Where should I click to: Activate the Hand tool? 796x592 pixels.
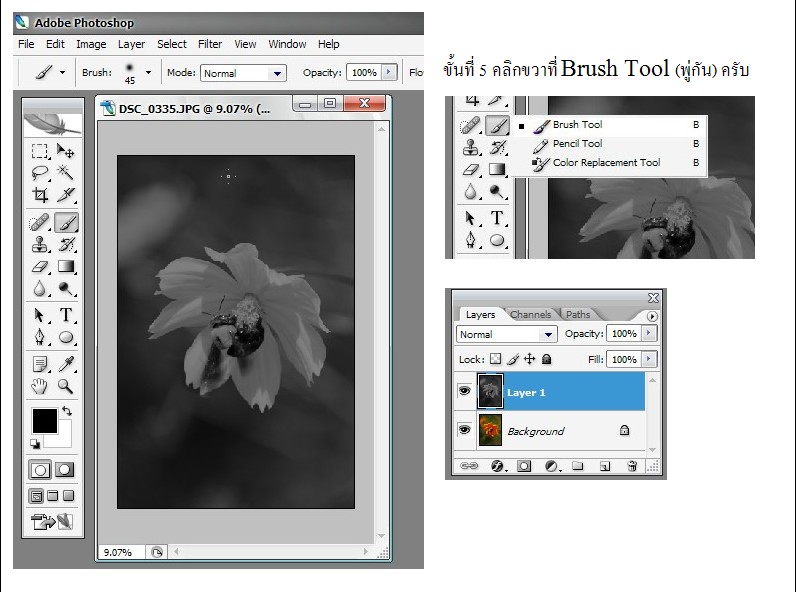point(40,386)
